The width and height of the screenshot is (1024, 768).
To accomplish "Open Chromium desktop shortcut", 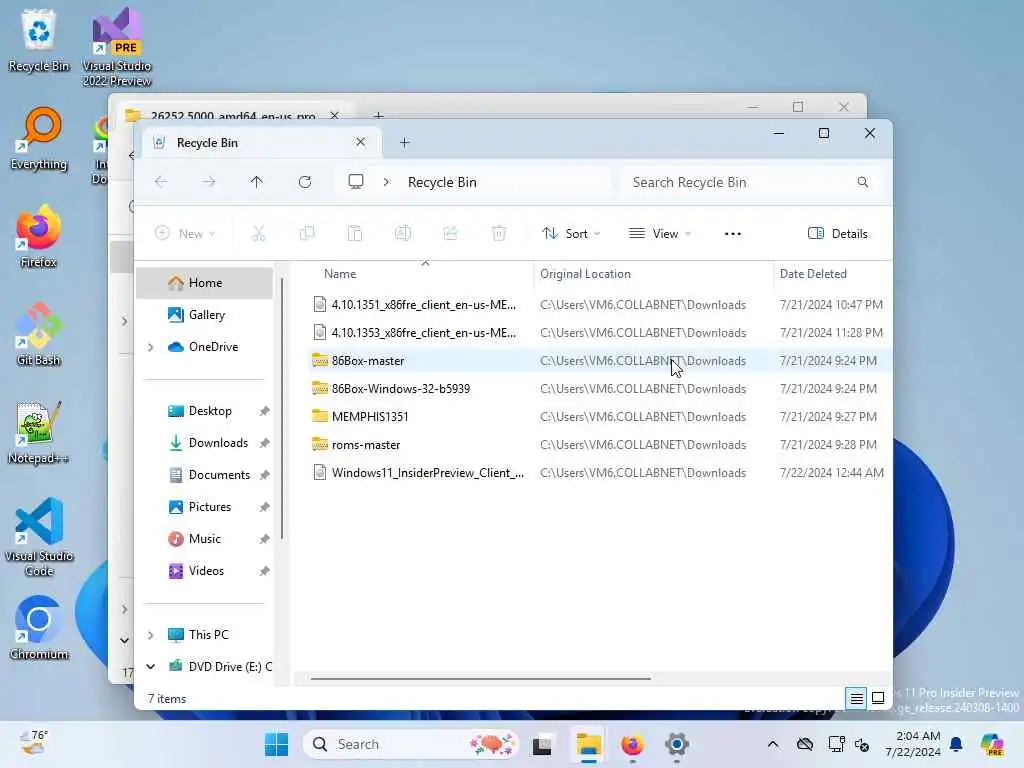I will 39,628.
